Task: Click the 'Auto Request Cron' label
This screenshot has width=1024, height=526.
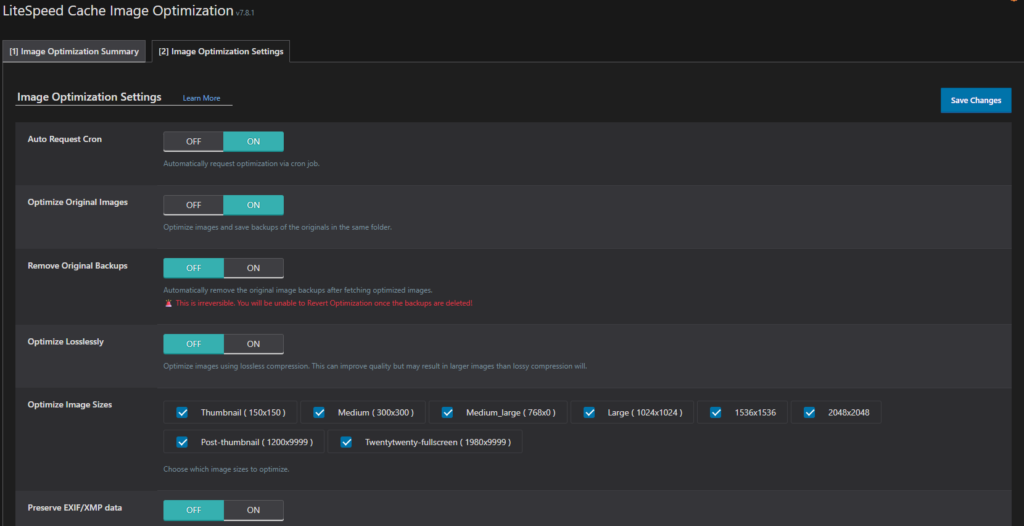Action: [65, 139]
